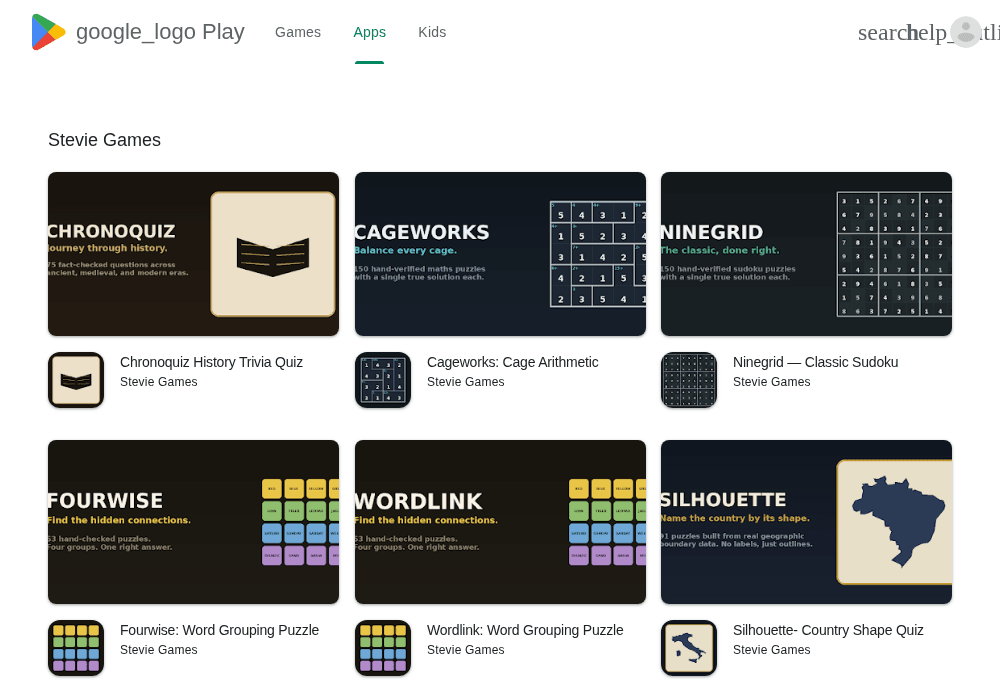Open the Cageworks: Cage Arithmetic title link
Screen dimensions: 1000x700
[x=512, y=362]
